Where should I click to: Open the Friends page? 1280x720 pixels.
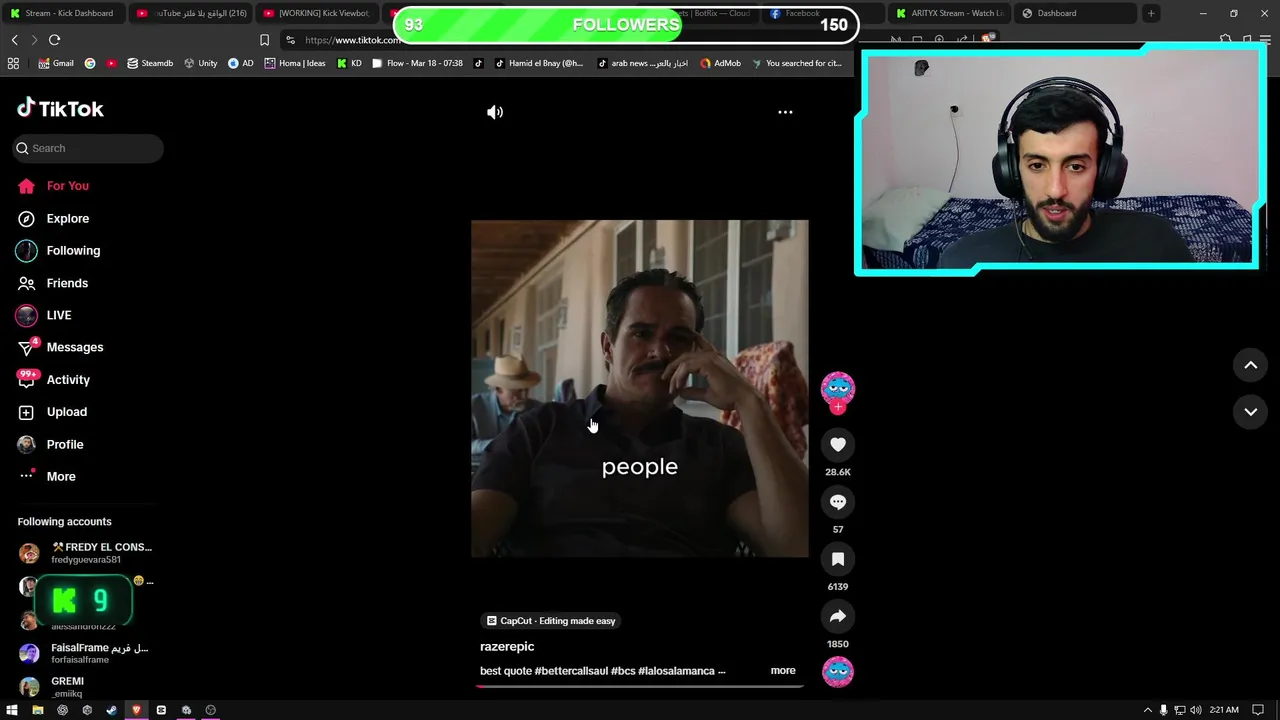pyautogui.click(x=66, y=283)
